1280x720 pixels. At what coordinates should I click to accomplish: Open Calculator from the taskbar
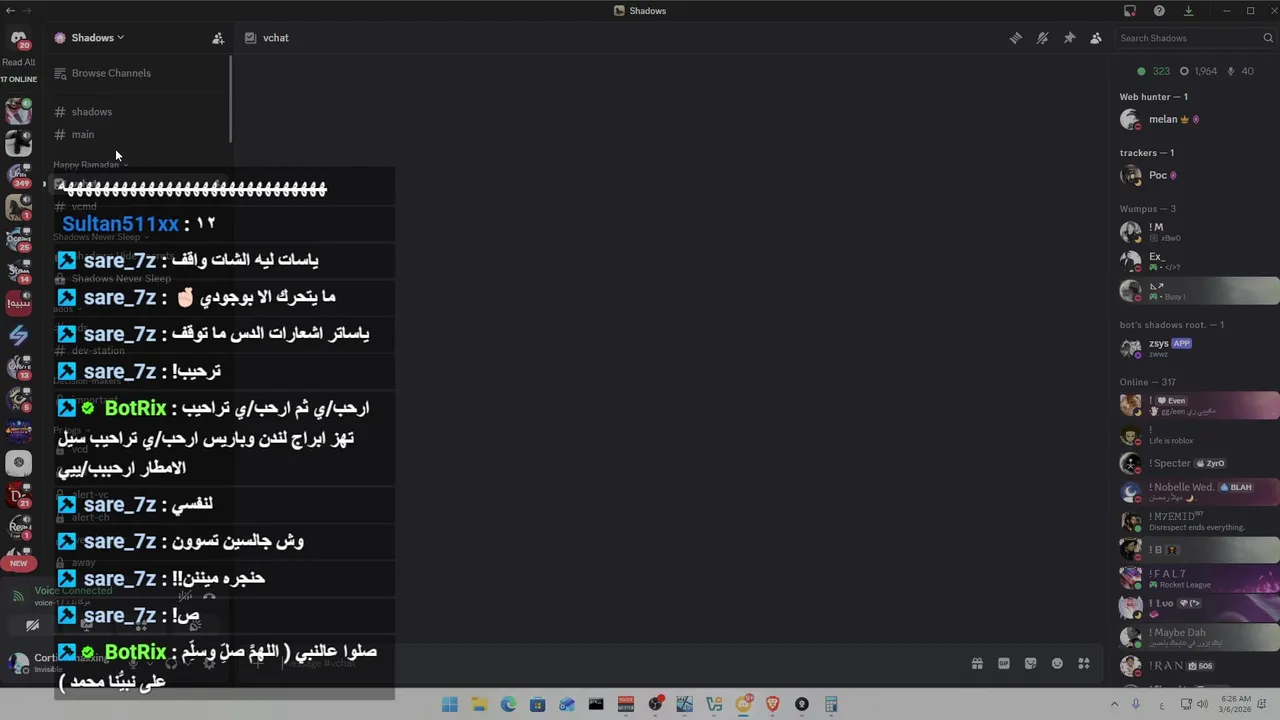[x=831, y=704]
